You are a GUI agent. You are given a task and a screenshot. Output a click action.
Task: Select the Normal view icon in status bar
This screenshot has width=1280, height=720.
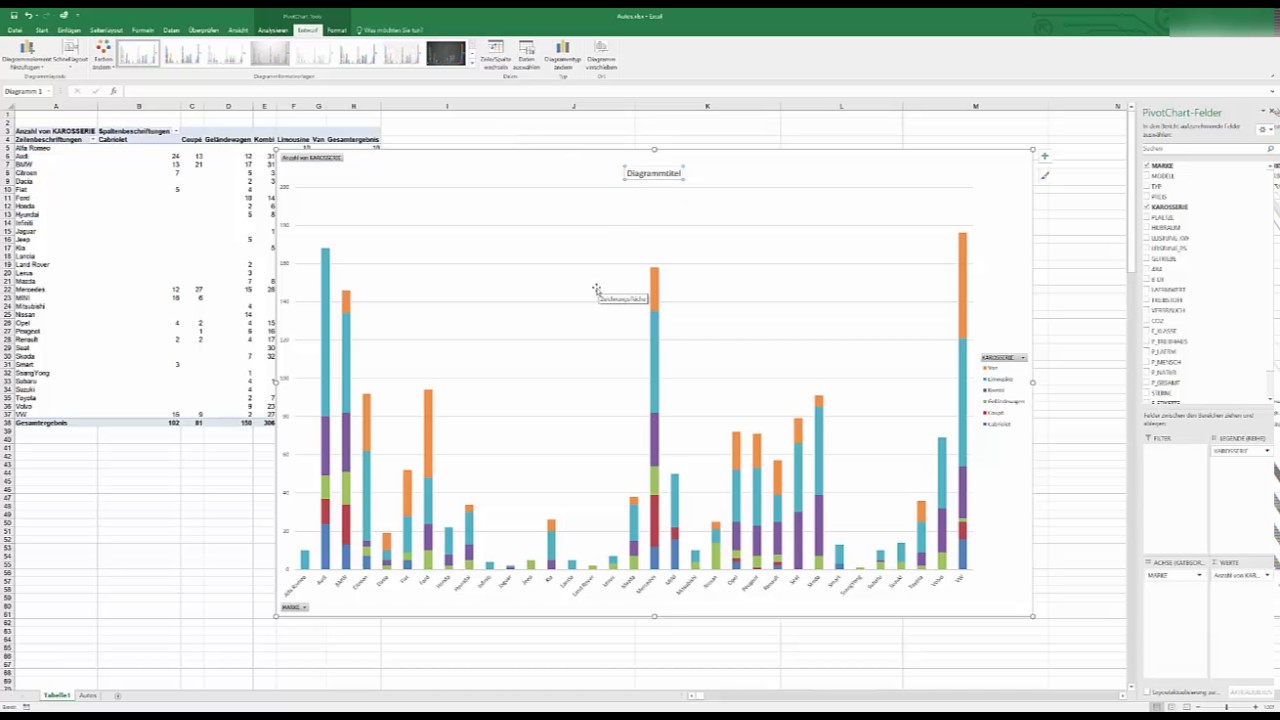point(1157,707)
